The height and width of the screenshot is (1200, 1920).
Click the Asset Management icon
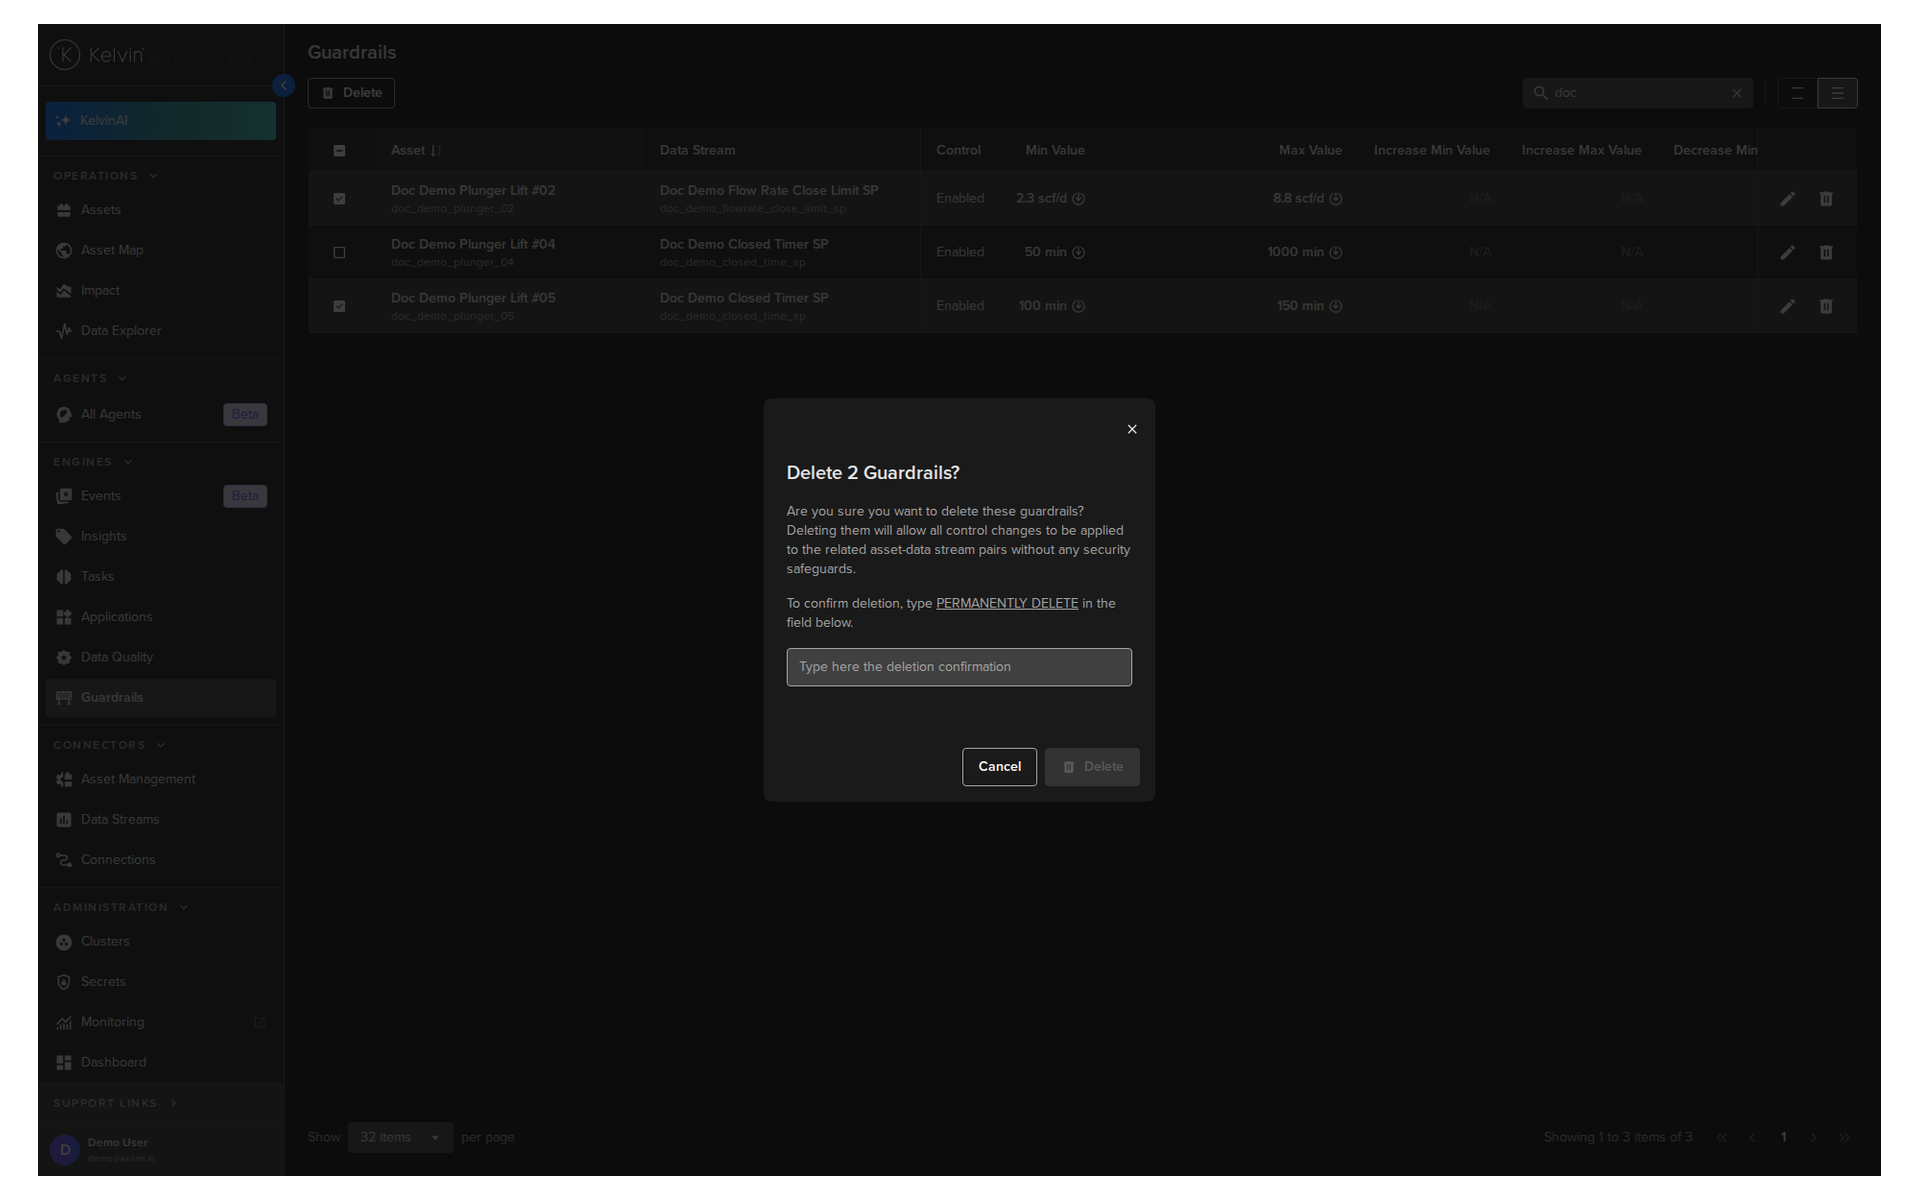pyautogui.click(x=64, y=779)
